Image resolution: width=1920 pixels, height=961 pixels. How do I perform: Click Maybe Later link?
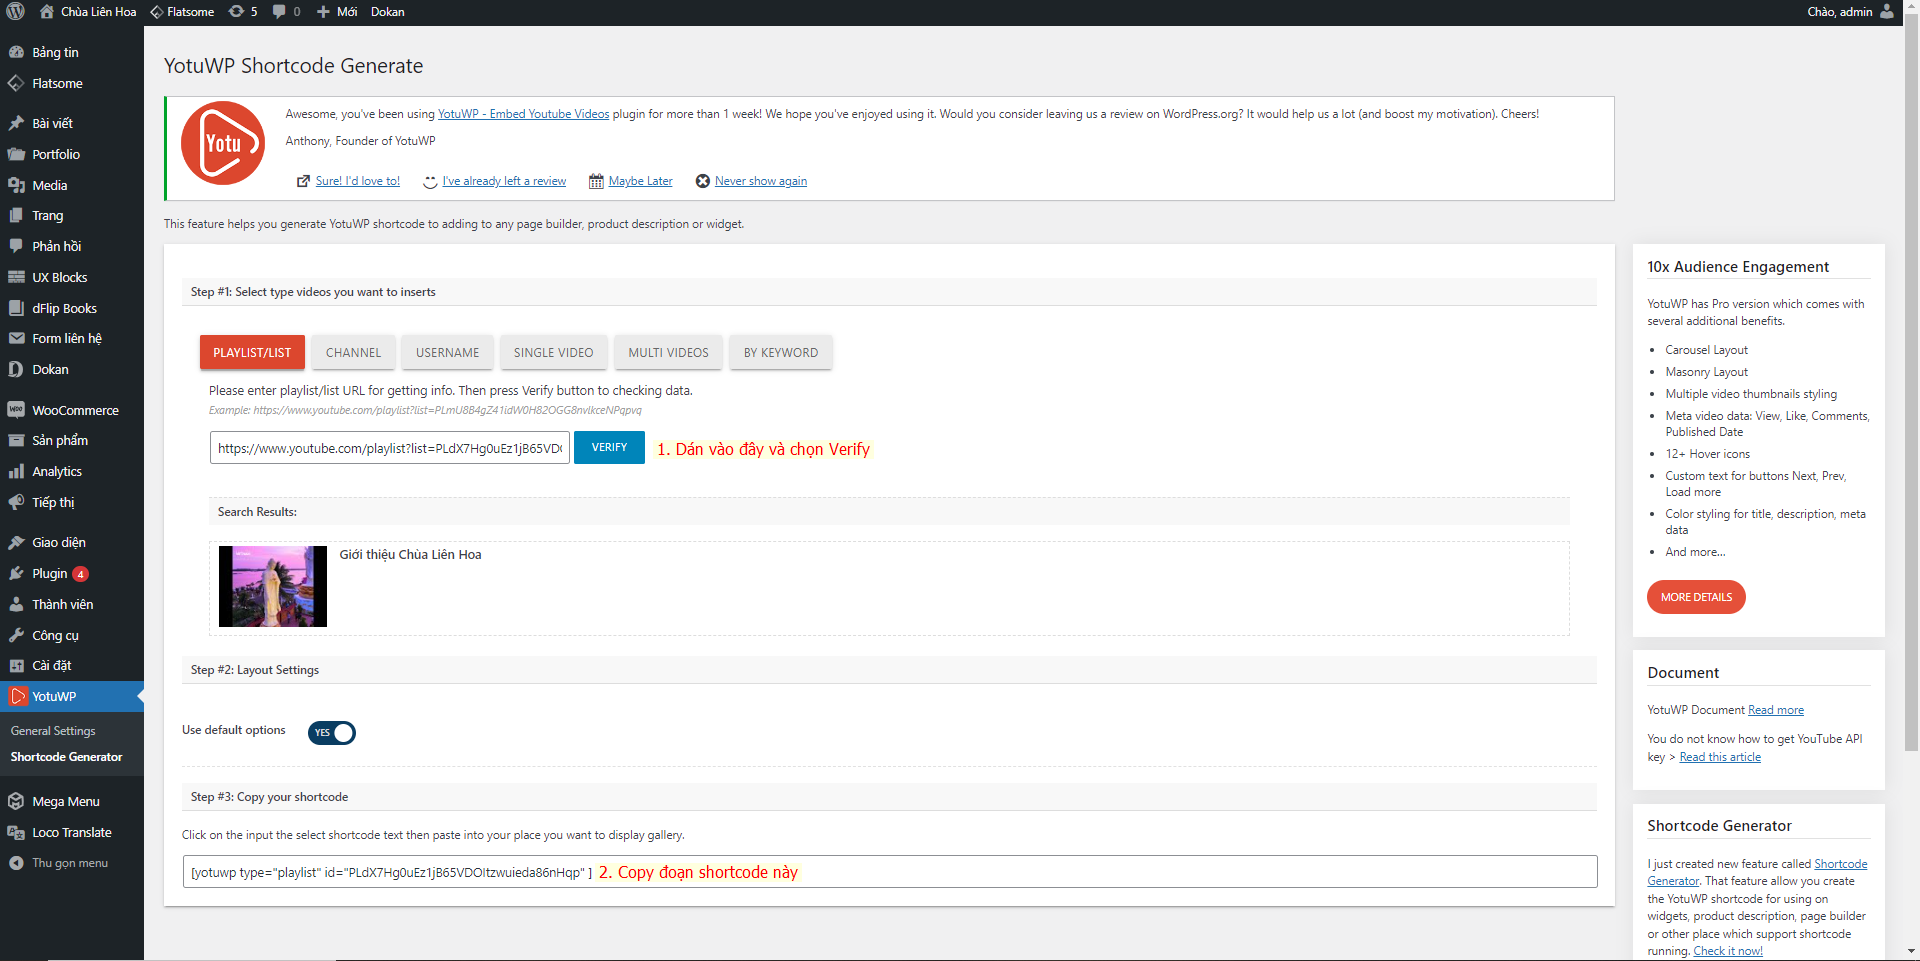pos(640,181)
